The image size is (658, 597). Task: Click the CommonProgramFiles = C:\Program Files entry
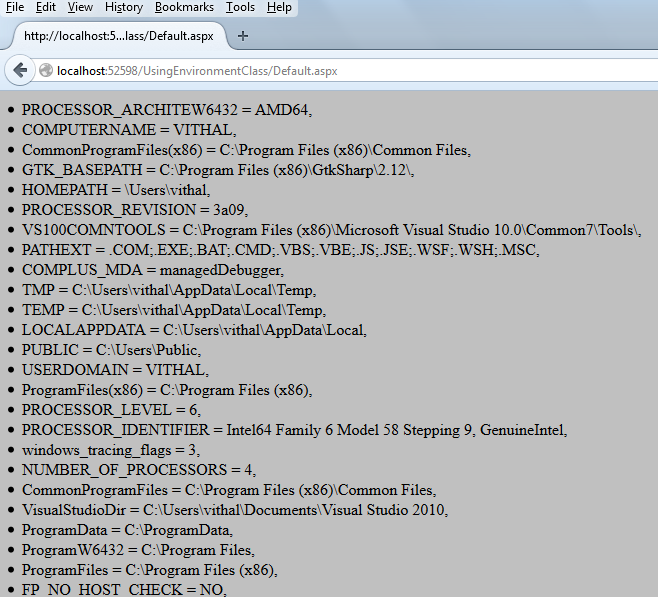pyautogui.click(x=229, y=490)
